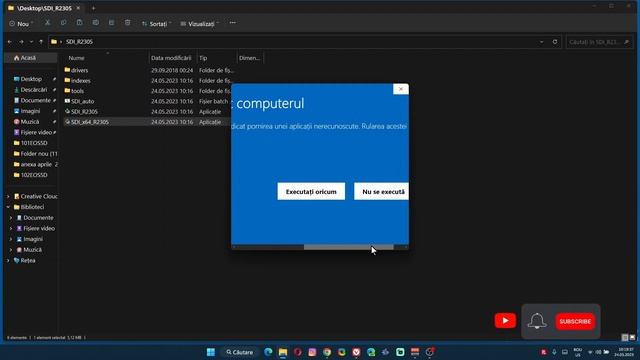Click the Cut scissors icon in toolbar
The image size is (640, 360).
[47, 23]
